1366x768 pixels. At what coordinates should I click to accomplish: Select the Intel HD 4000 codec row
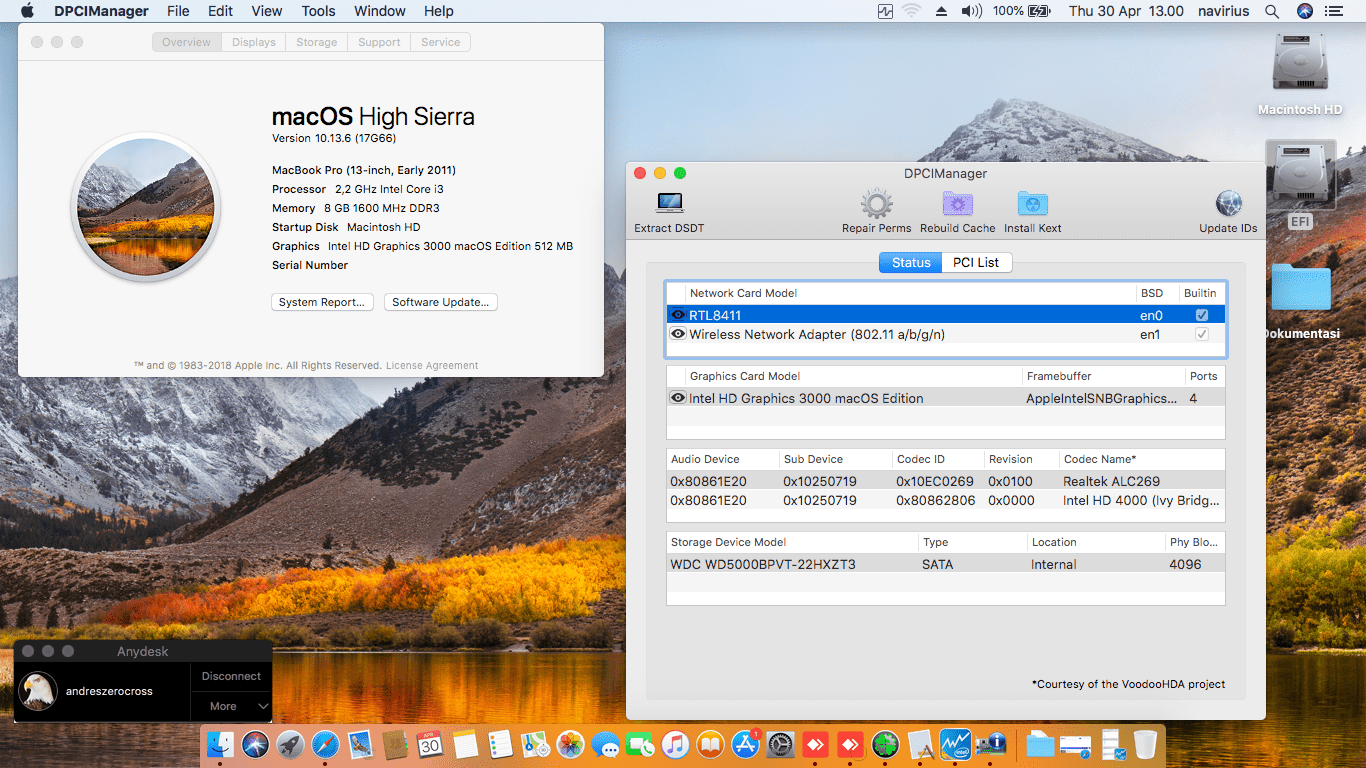(x=946, y=500)
